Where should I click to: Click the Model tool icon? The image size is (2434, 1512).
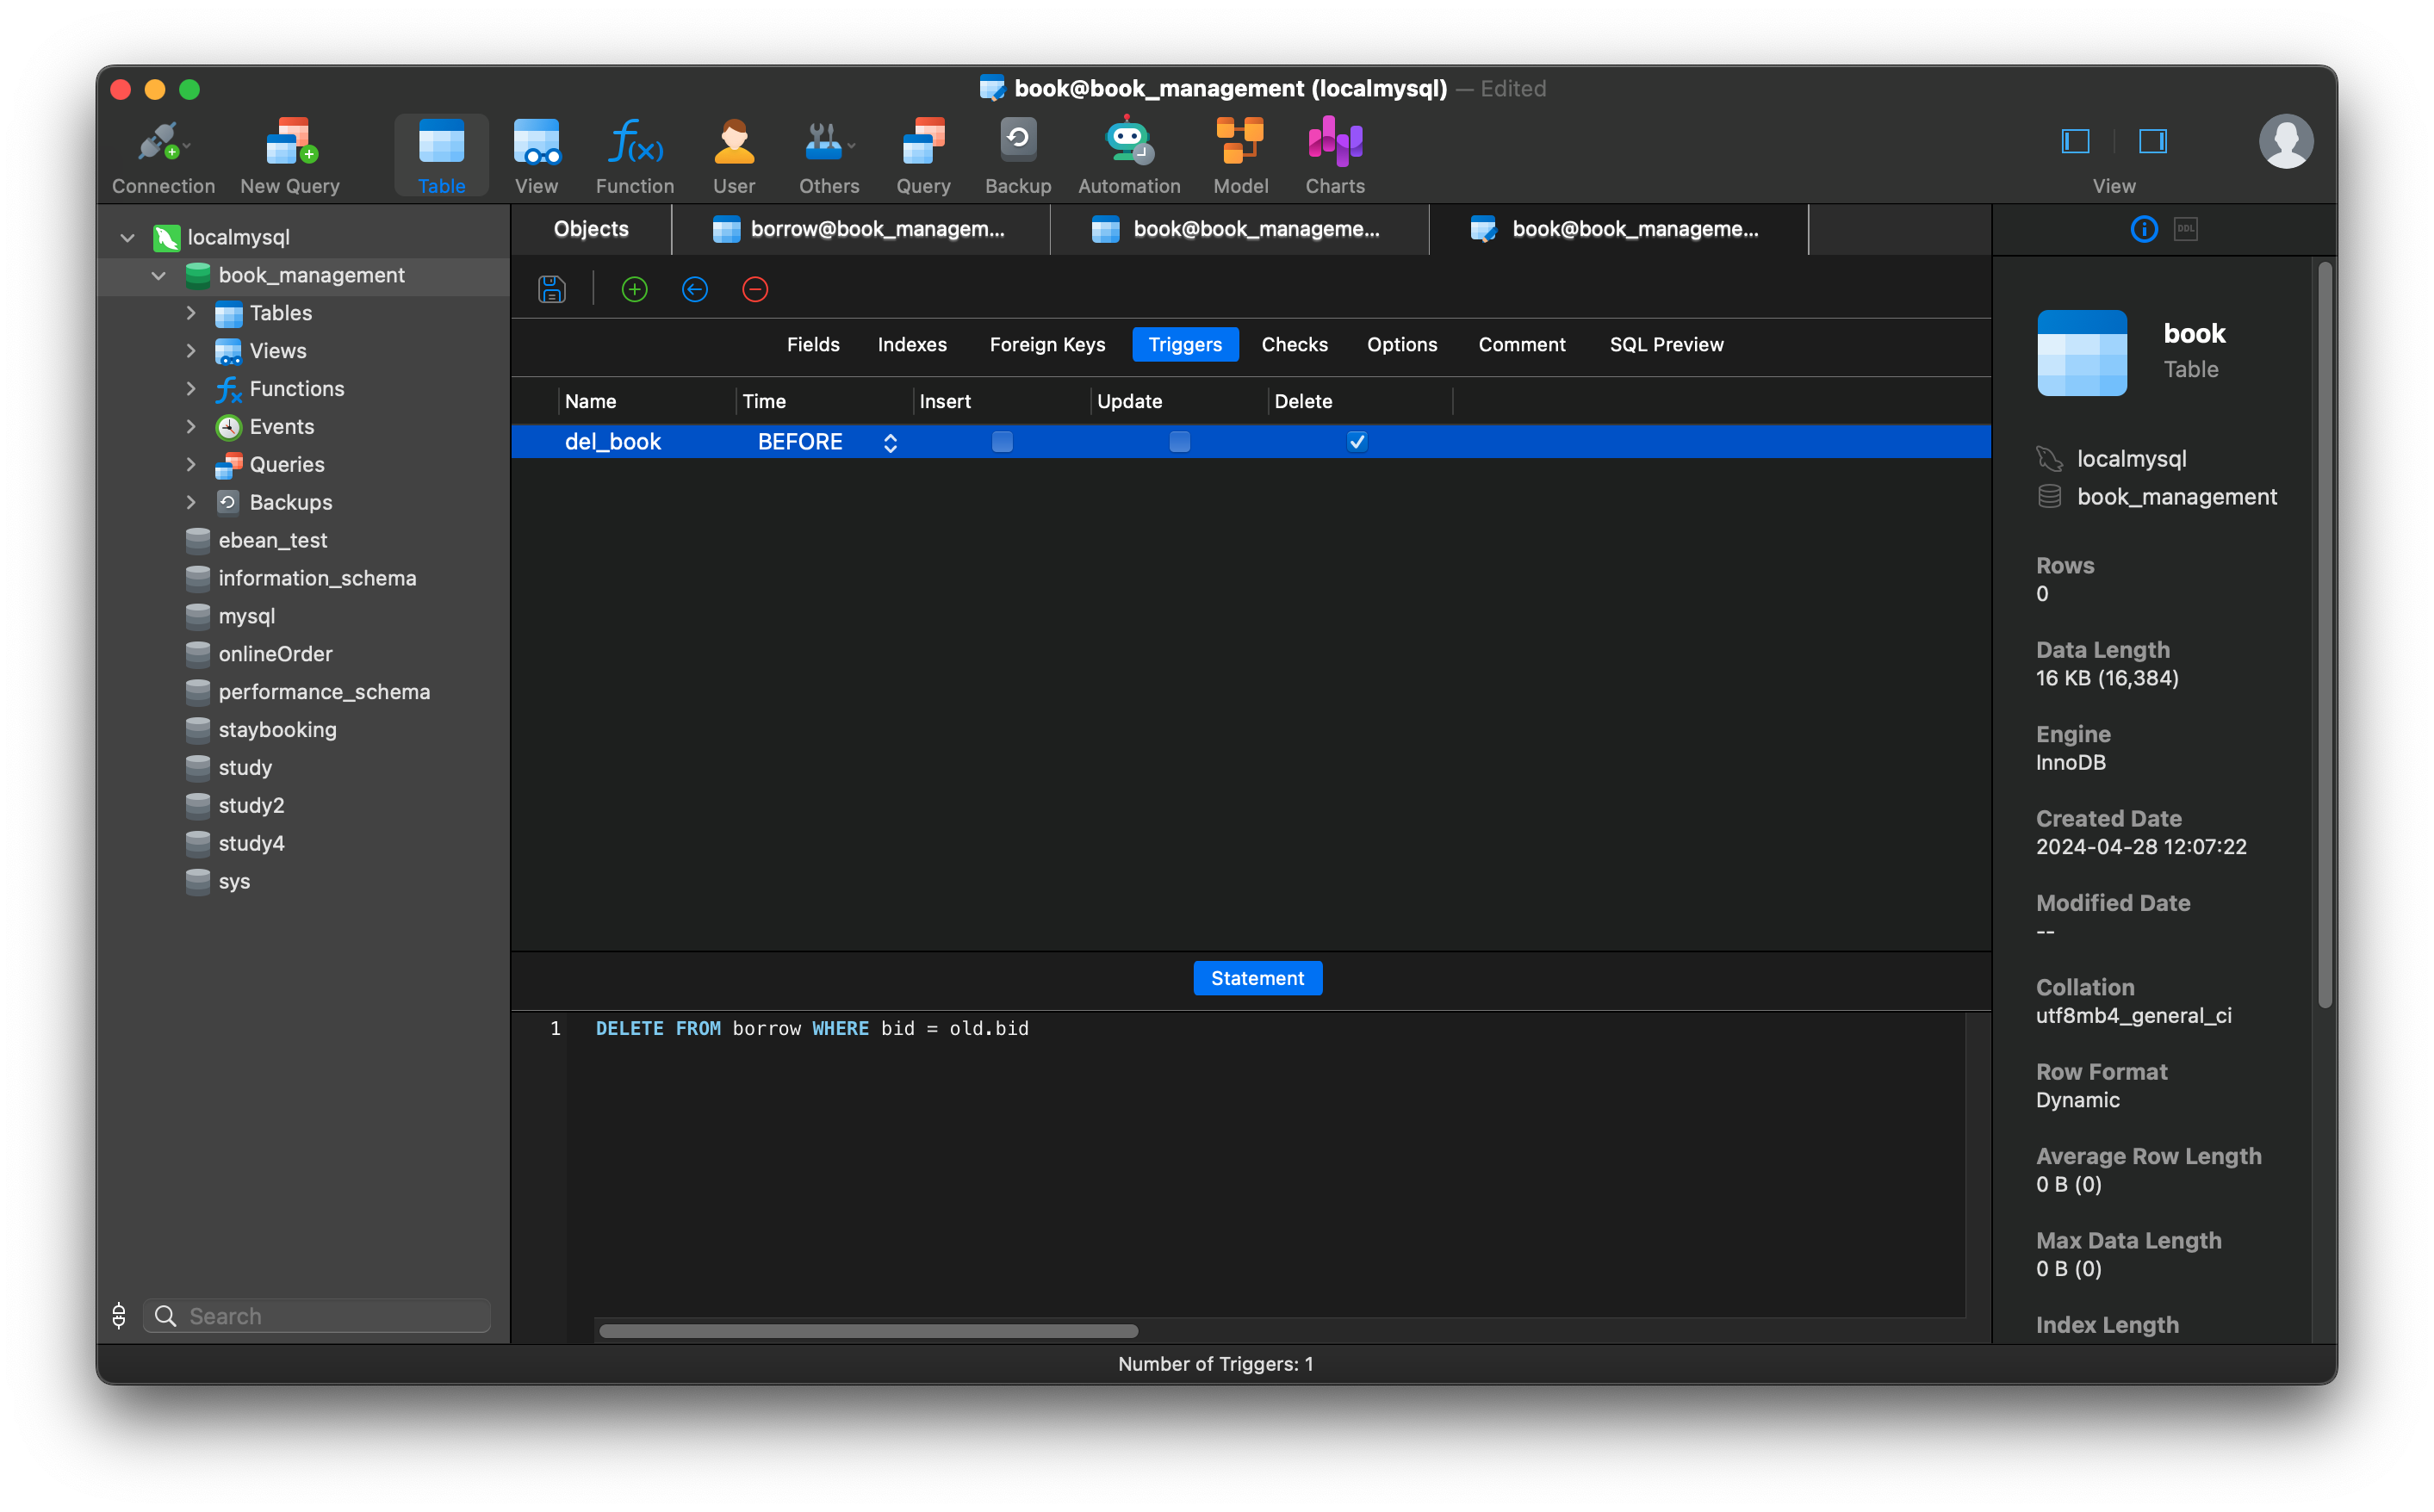(x=1239, y=153)
